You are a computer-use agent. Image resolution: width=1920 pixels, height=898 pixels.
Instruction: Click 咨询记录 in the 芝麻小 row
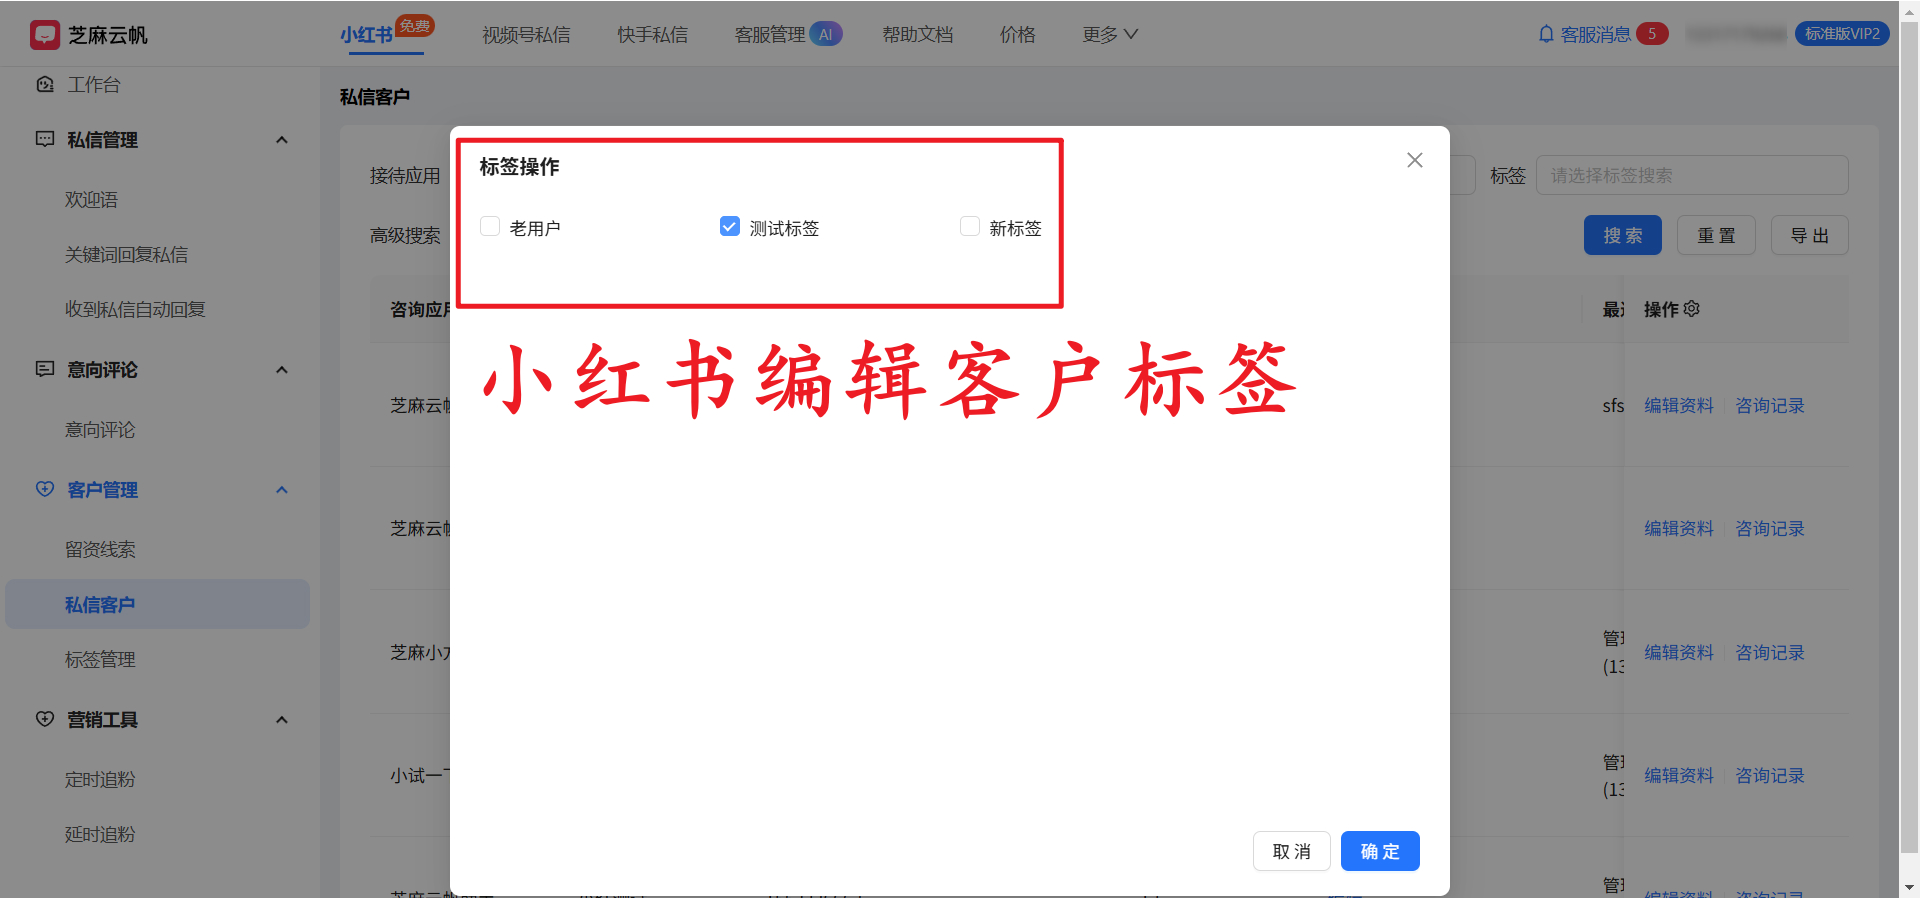click(x=1770, y=653)
